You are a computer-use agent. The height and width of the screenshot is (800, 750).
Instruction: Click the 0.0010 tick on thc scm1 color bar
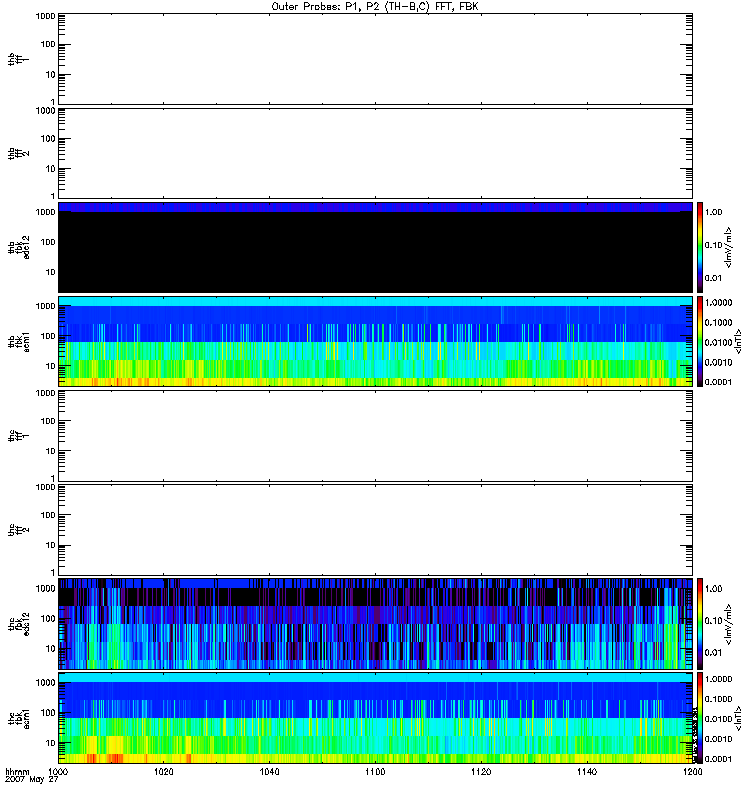click(718, 739)
